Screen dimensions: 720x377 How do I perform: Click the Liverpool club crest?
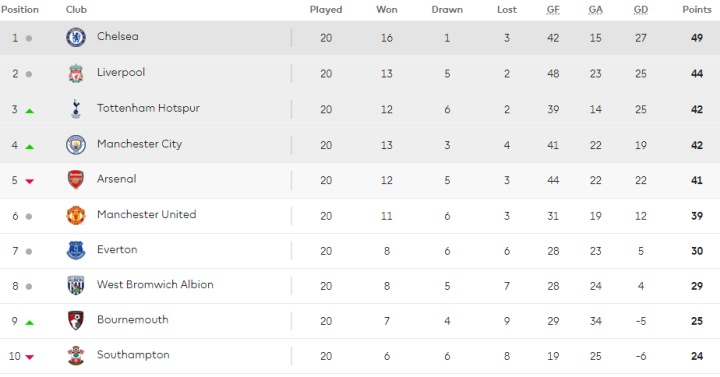(76, 73)
